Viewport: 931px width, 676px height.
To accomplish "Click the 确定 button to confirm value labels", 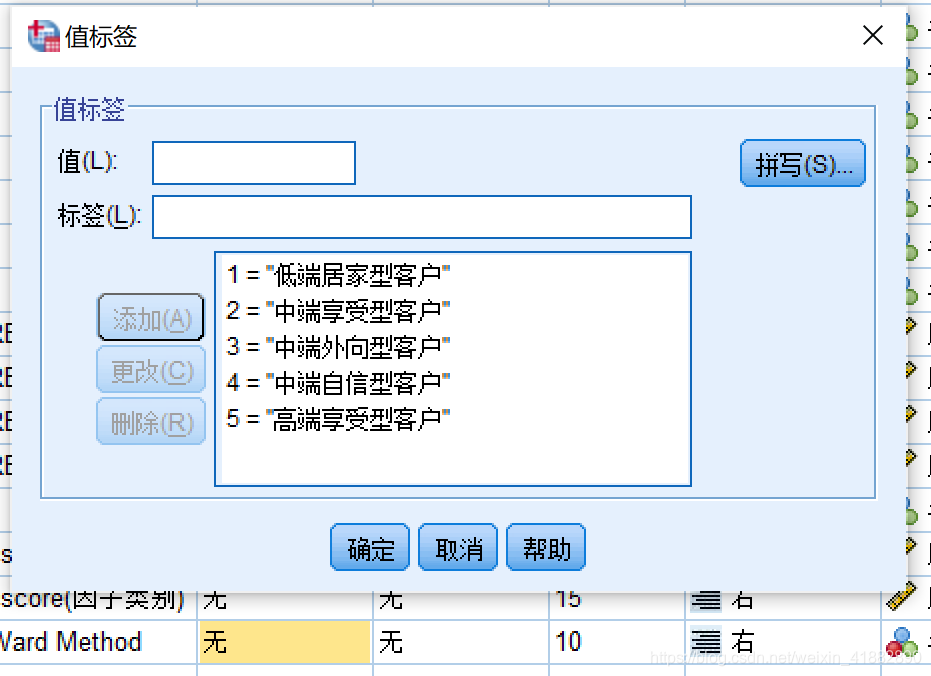I will [369, 547].
